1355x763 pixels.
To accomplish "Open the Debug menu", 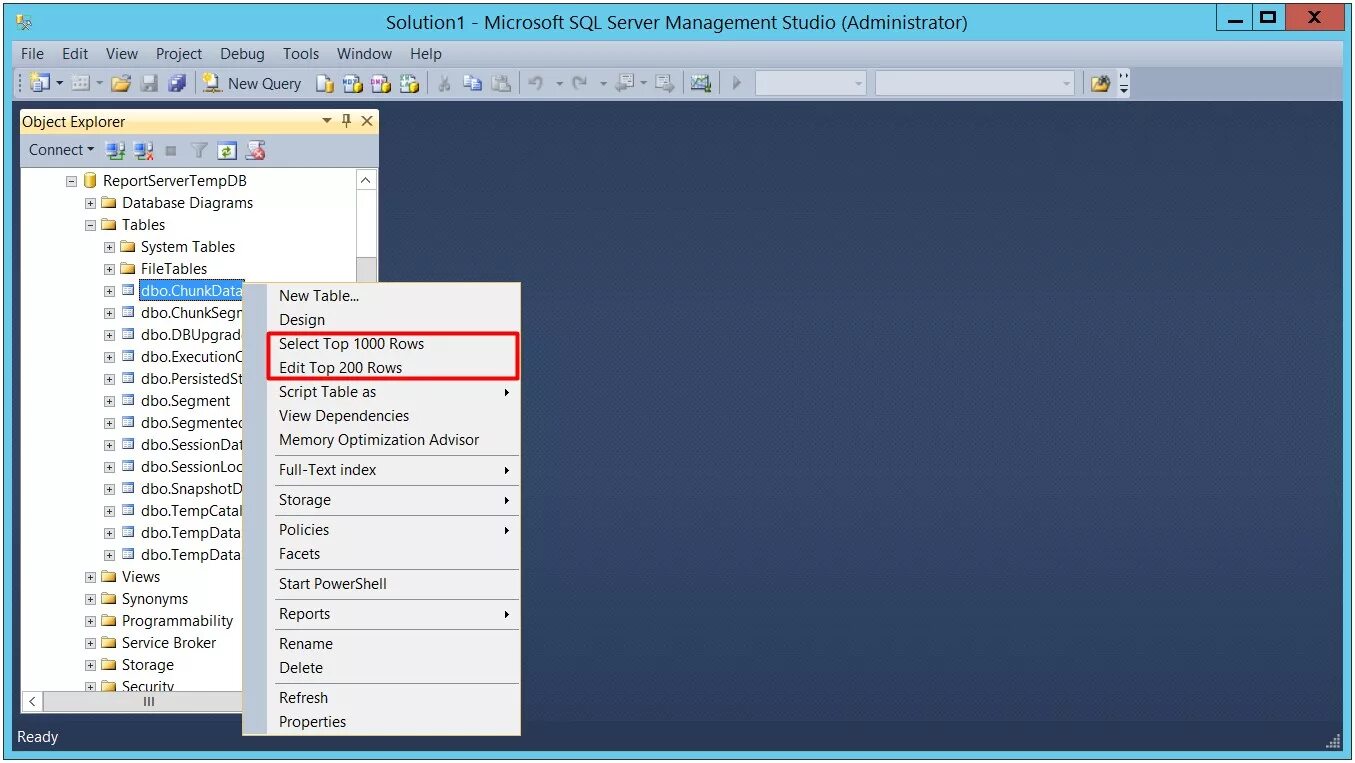I will (x=242, y=54).
